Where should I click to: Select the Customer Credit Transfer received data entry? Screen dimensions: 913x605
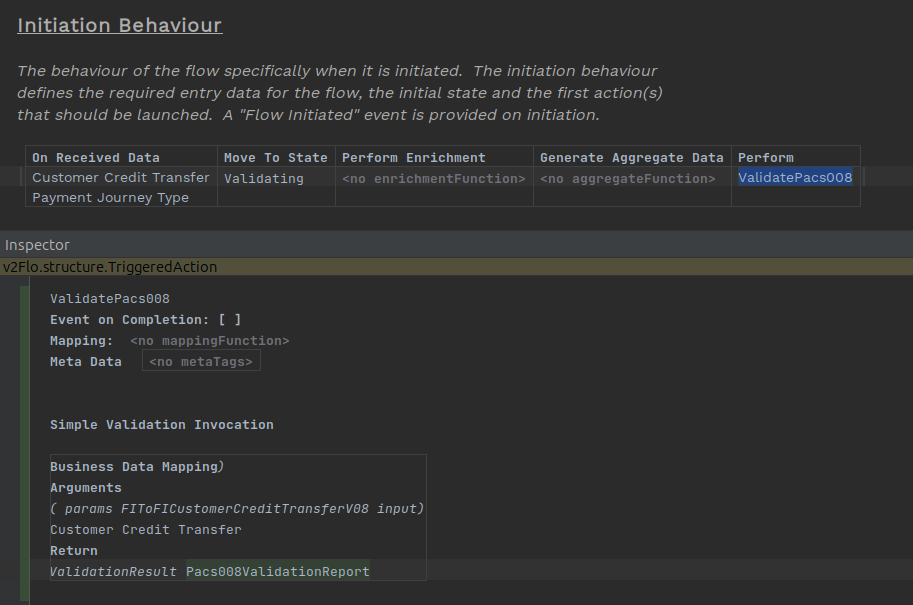point(120,177)
